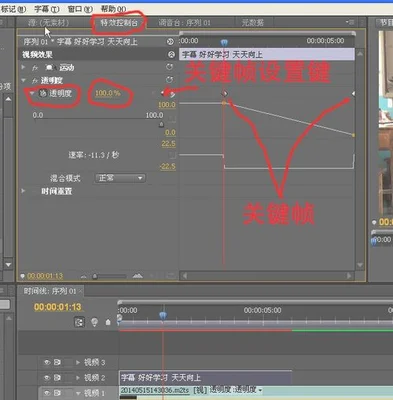Expand the 时间重置 effect
The image size is (393, 400).
[x=23, y=191]
